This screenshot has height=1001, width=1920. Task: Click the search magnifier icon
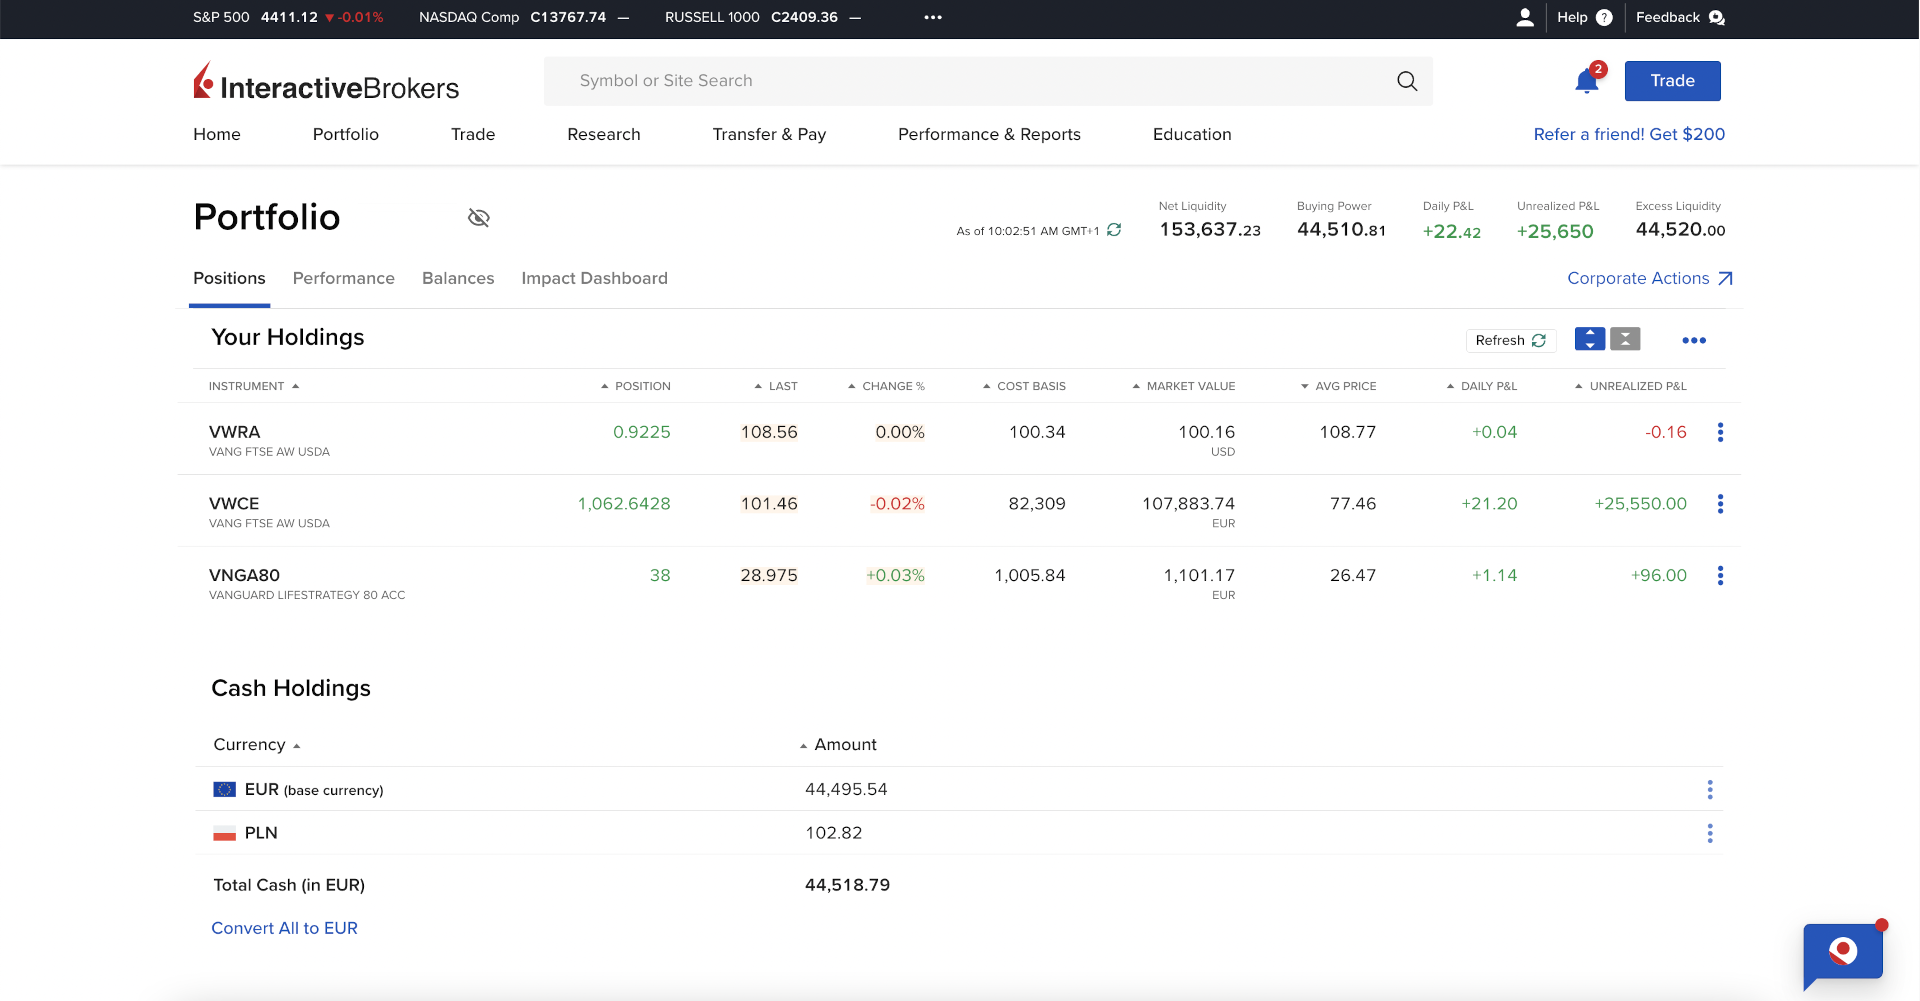pyautogui.click(x=1407, y=81)
